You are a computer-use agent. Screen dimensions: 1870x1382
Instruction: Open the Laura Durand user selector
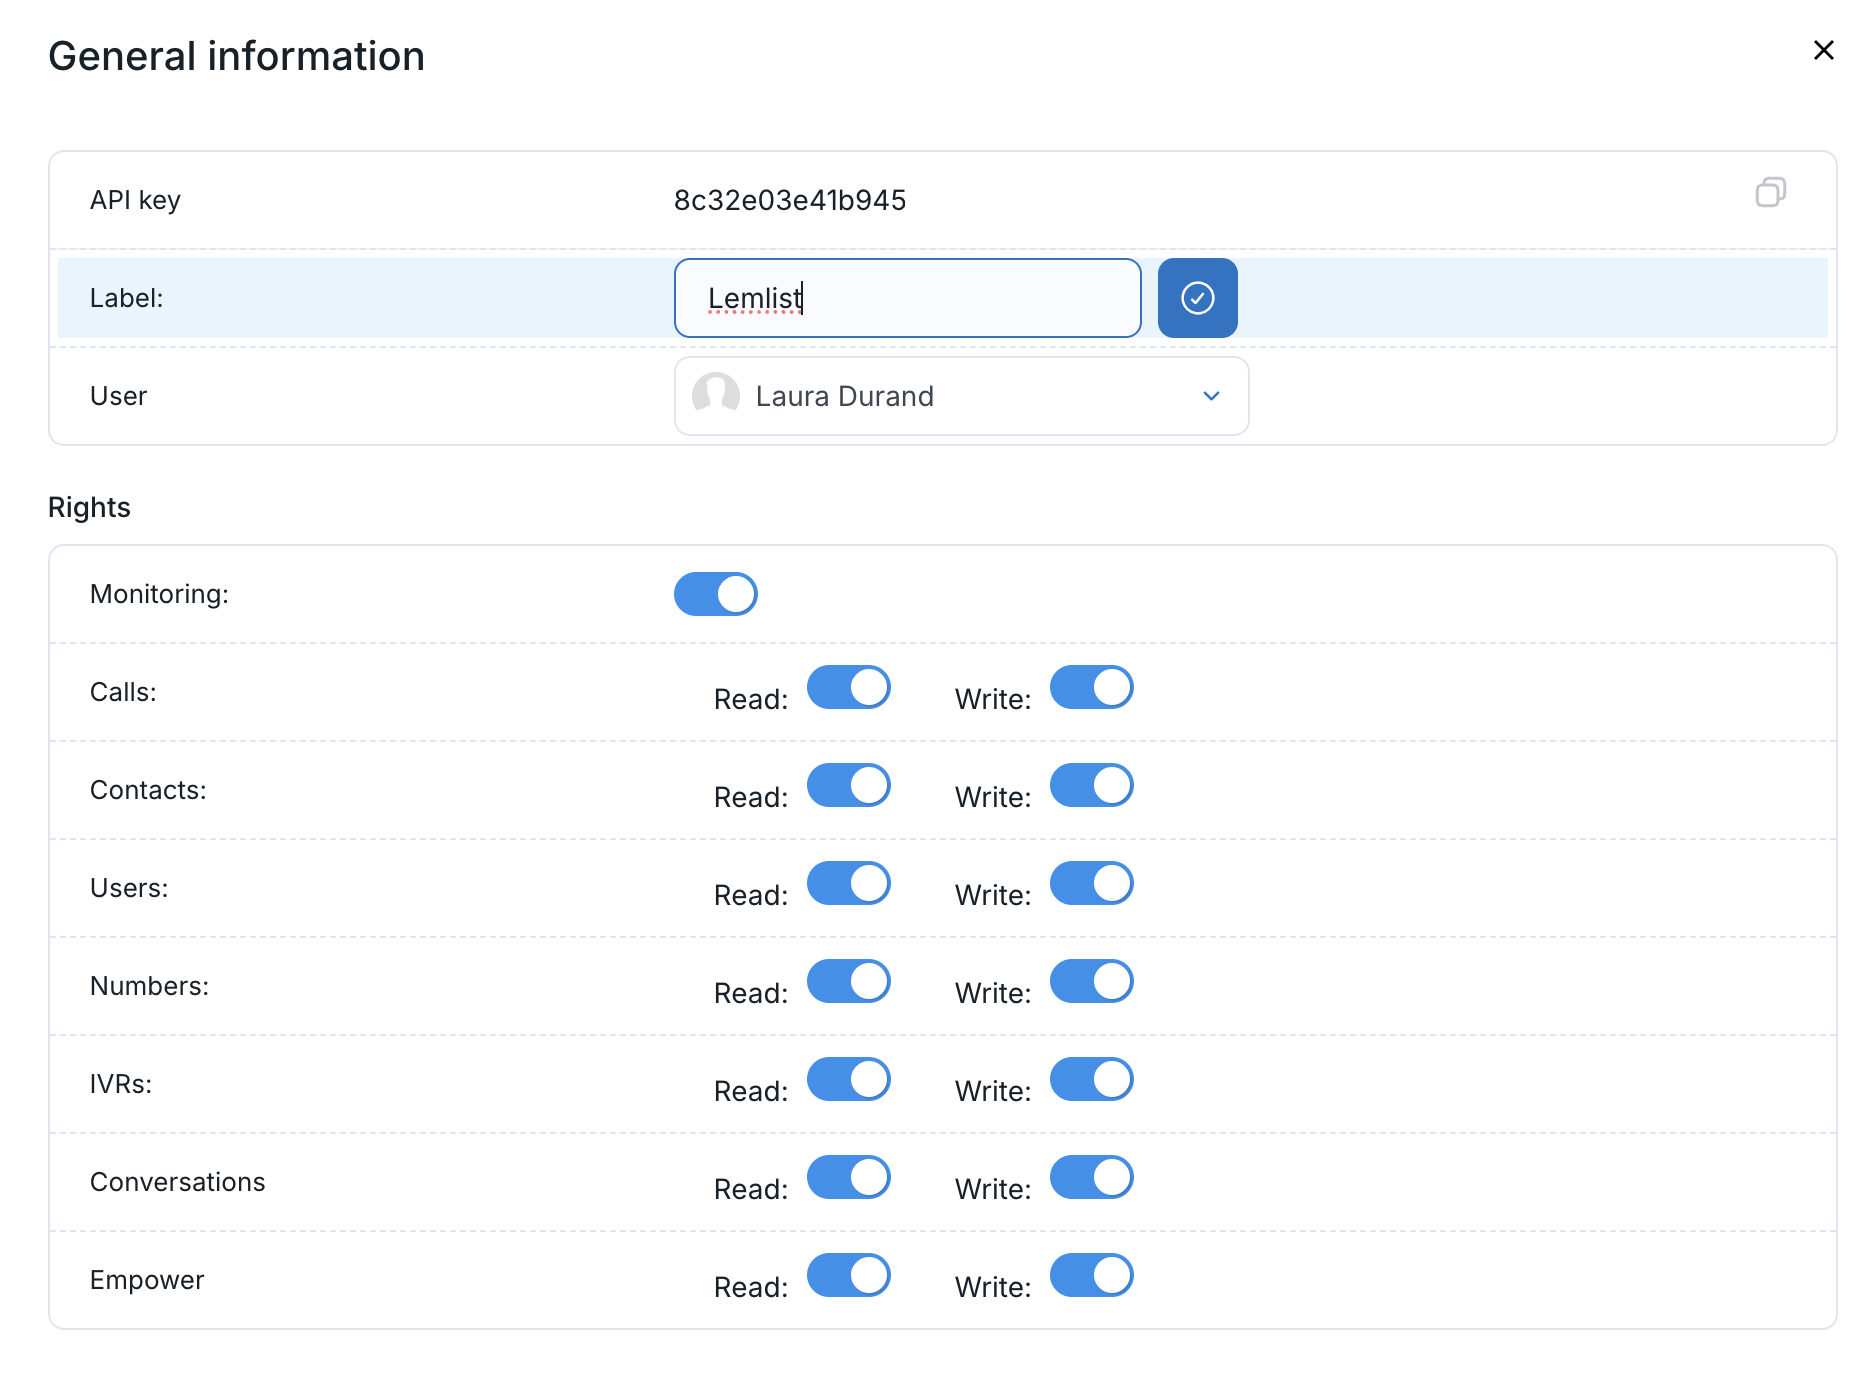click(961, 396)
